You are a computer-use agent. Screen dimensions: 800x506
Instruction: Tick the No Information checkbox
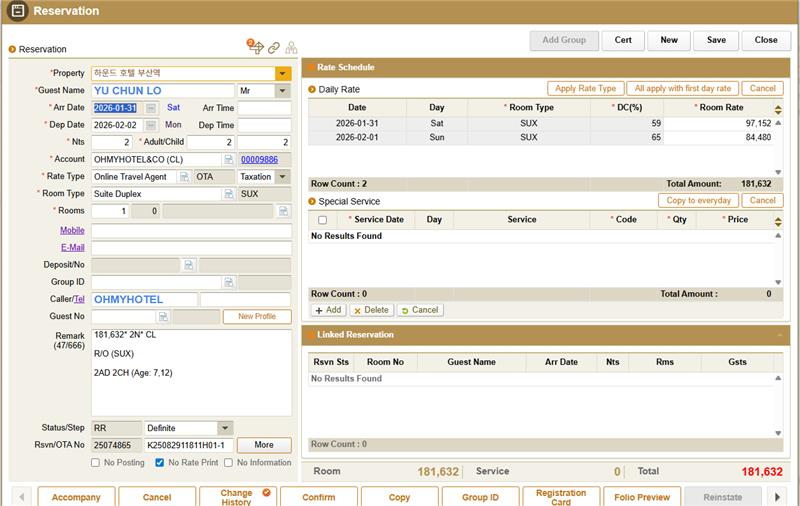pyautogui.click(x=228, y=463)
